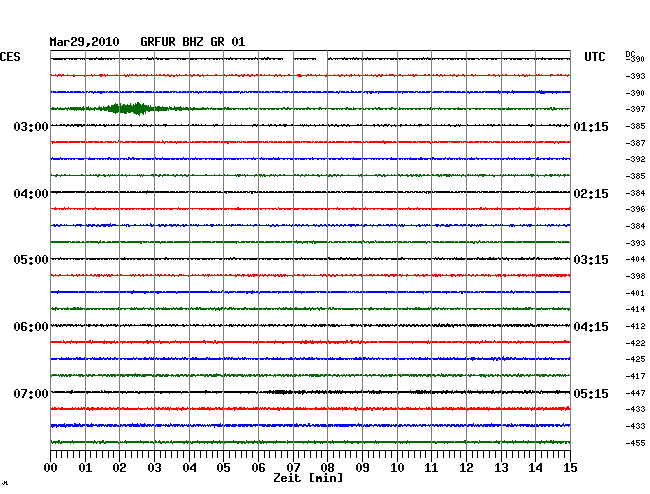
Task: Click the 03:15 UTC time label
Action: 591,260
